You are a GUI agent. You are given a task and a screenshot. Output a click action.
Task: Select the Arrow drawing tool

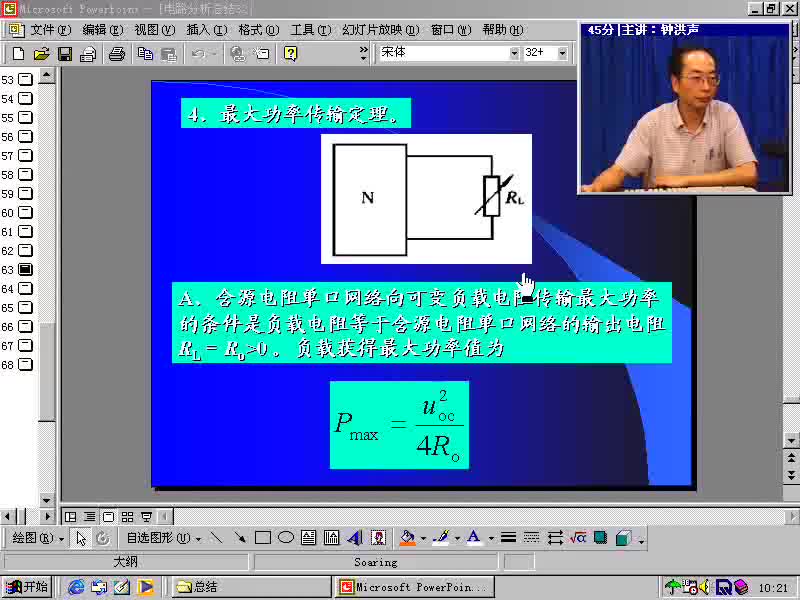pos(239,537)
